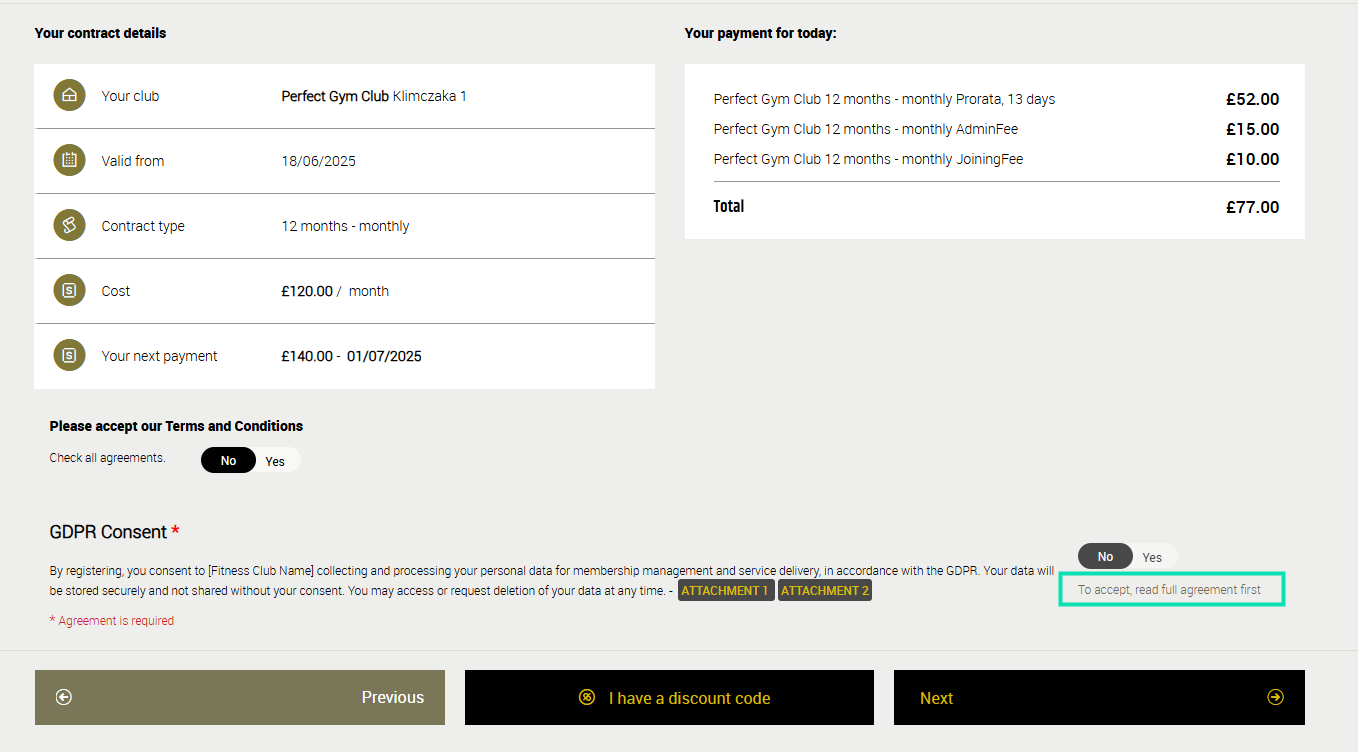
Task: Click the Contract type icon
Action: (69, 226)
